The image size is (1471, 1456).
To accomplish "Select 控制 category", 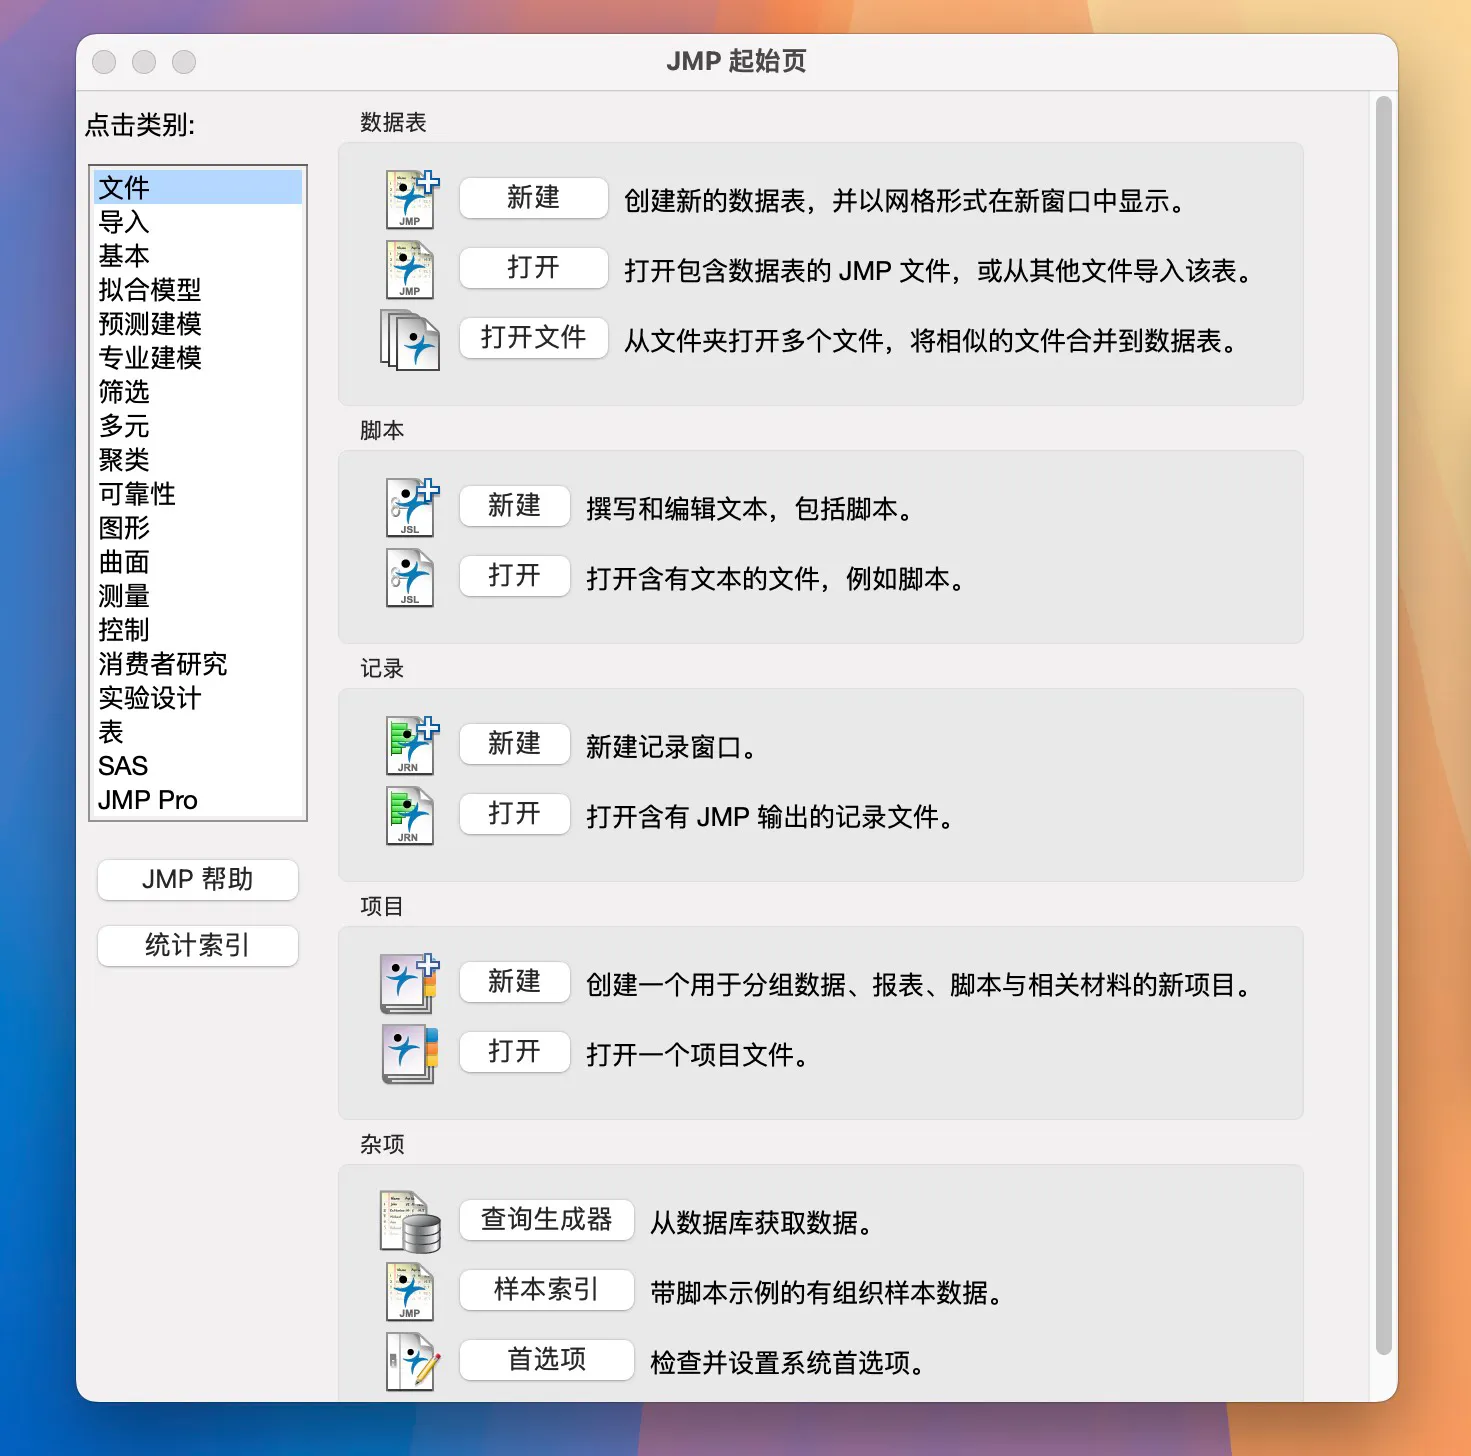I will pos(198,629).
